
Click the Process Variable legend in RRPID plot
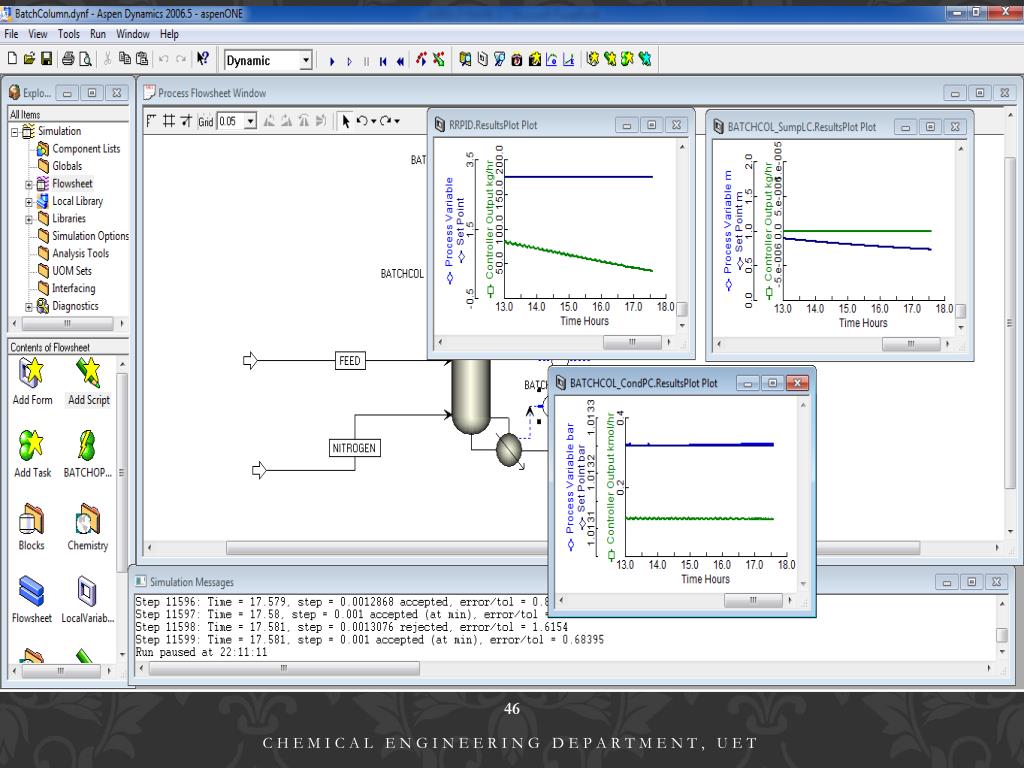click(449, 229)
